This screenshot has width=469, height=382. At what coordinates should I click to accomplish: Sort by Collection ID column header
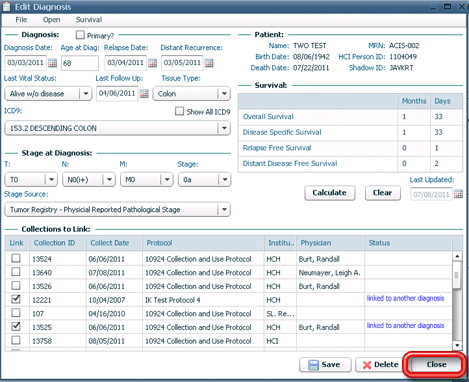58,243
